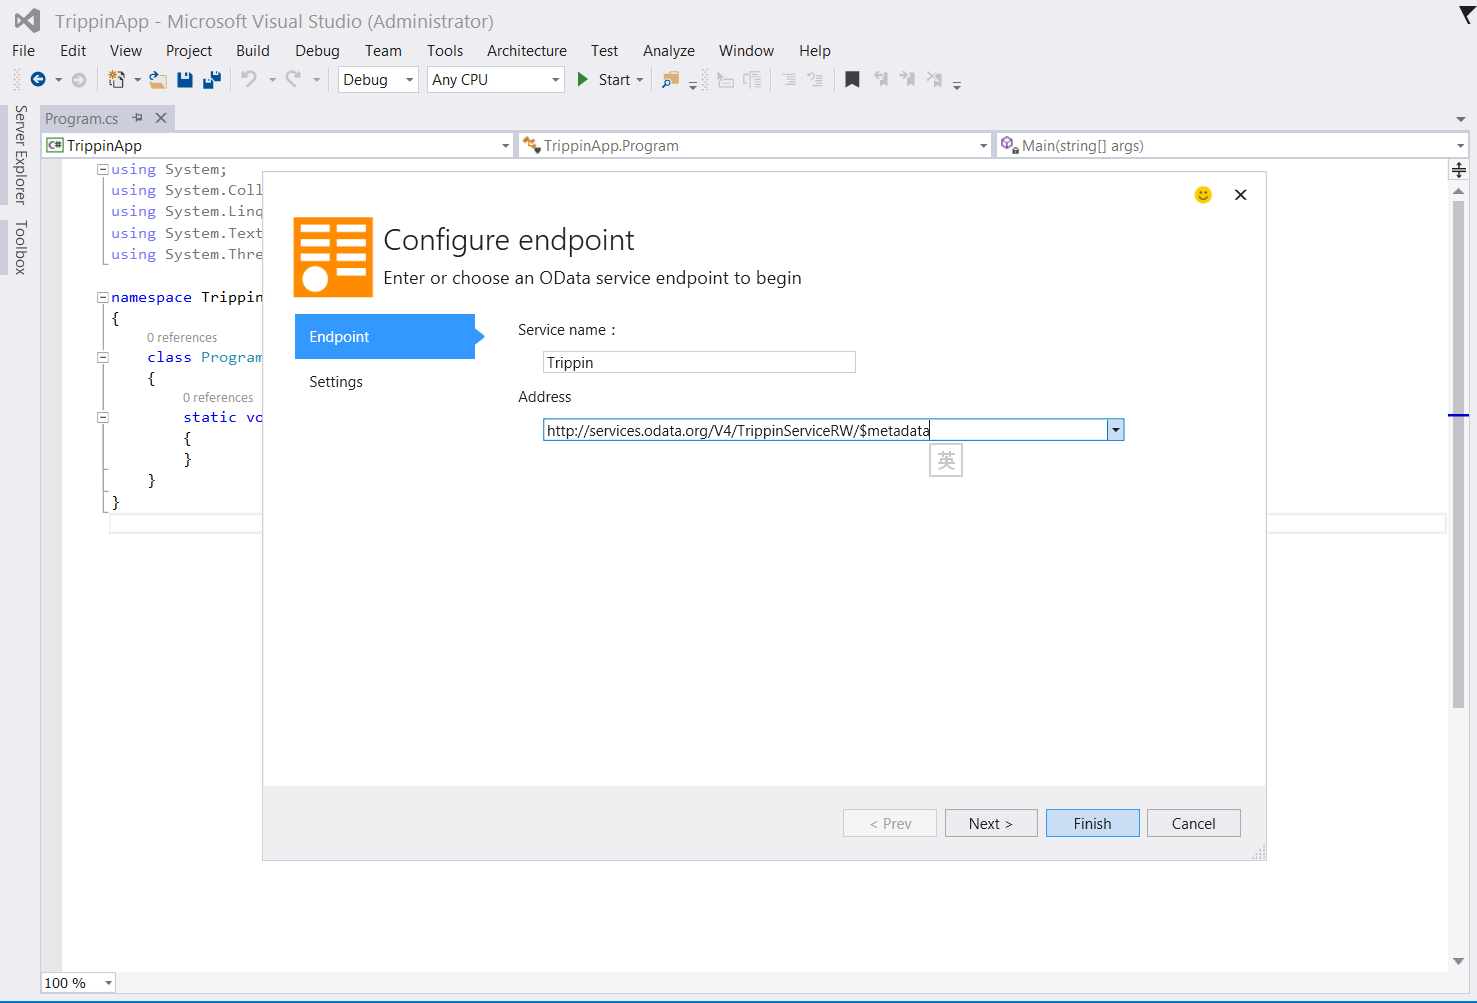Click the Undo arrow icon
Viewport: 1477px width, 1003px height.
coord(249,79)
